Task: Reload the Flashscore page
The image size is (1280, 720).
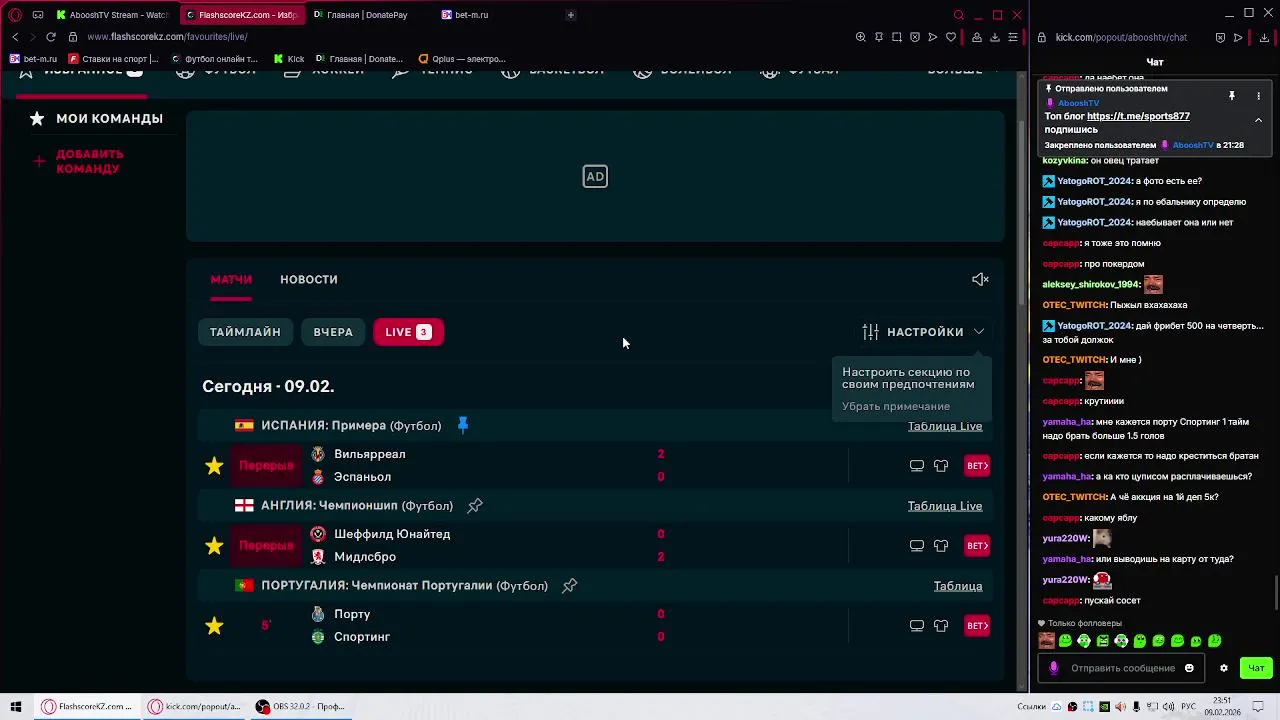Action: click(x=51, y=37)
